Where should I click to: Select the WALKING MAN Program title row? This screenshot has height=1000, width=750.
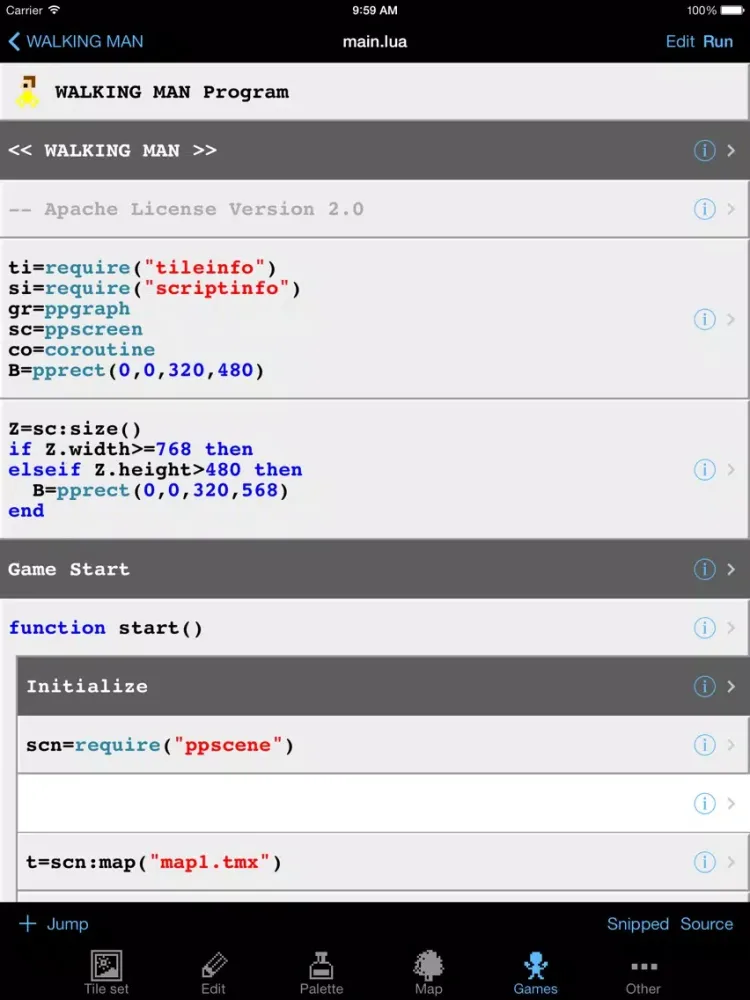(375, 91)
